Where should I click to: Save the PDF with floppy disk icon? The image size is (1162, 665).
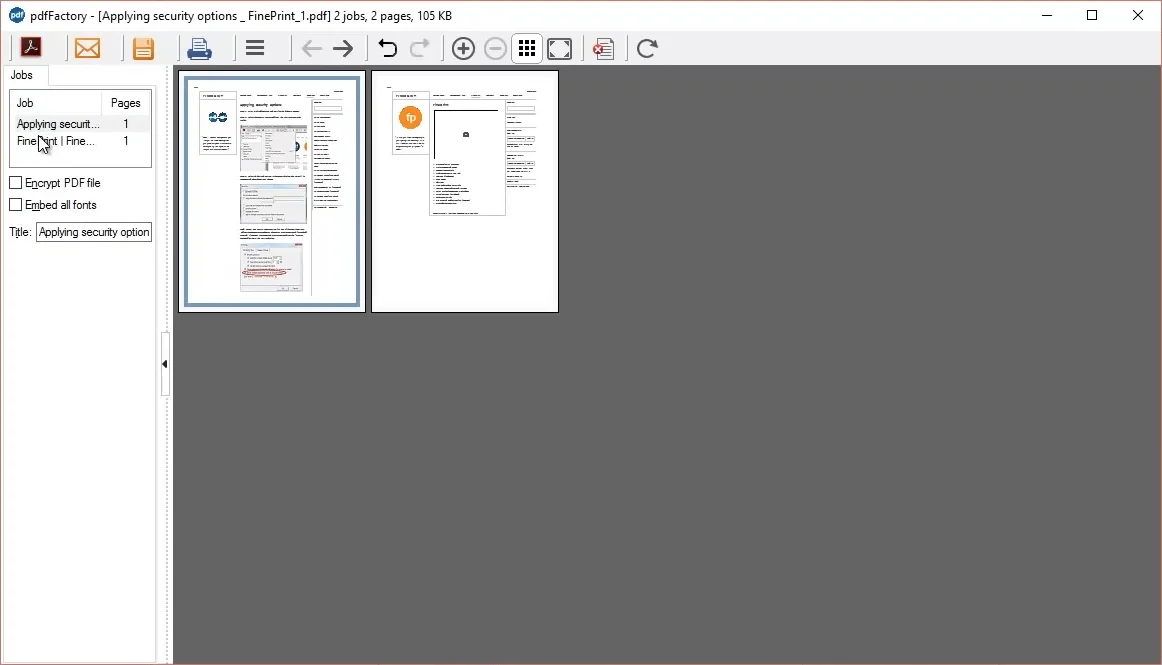[x=144, y=48]
